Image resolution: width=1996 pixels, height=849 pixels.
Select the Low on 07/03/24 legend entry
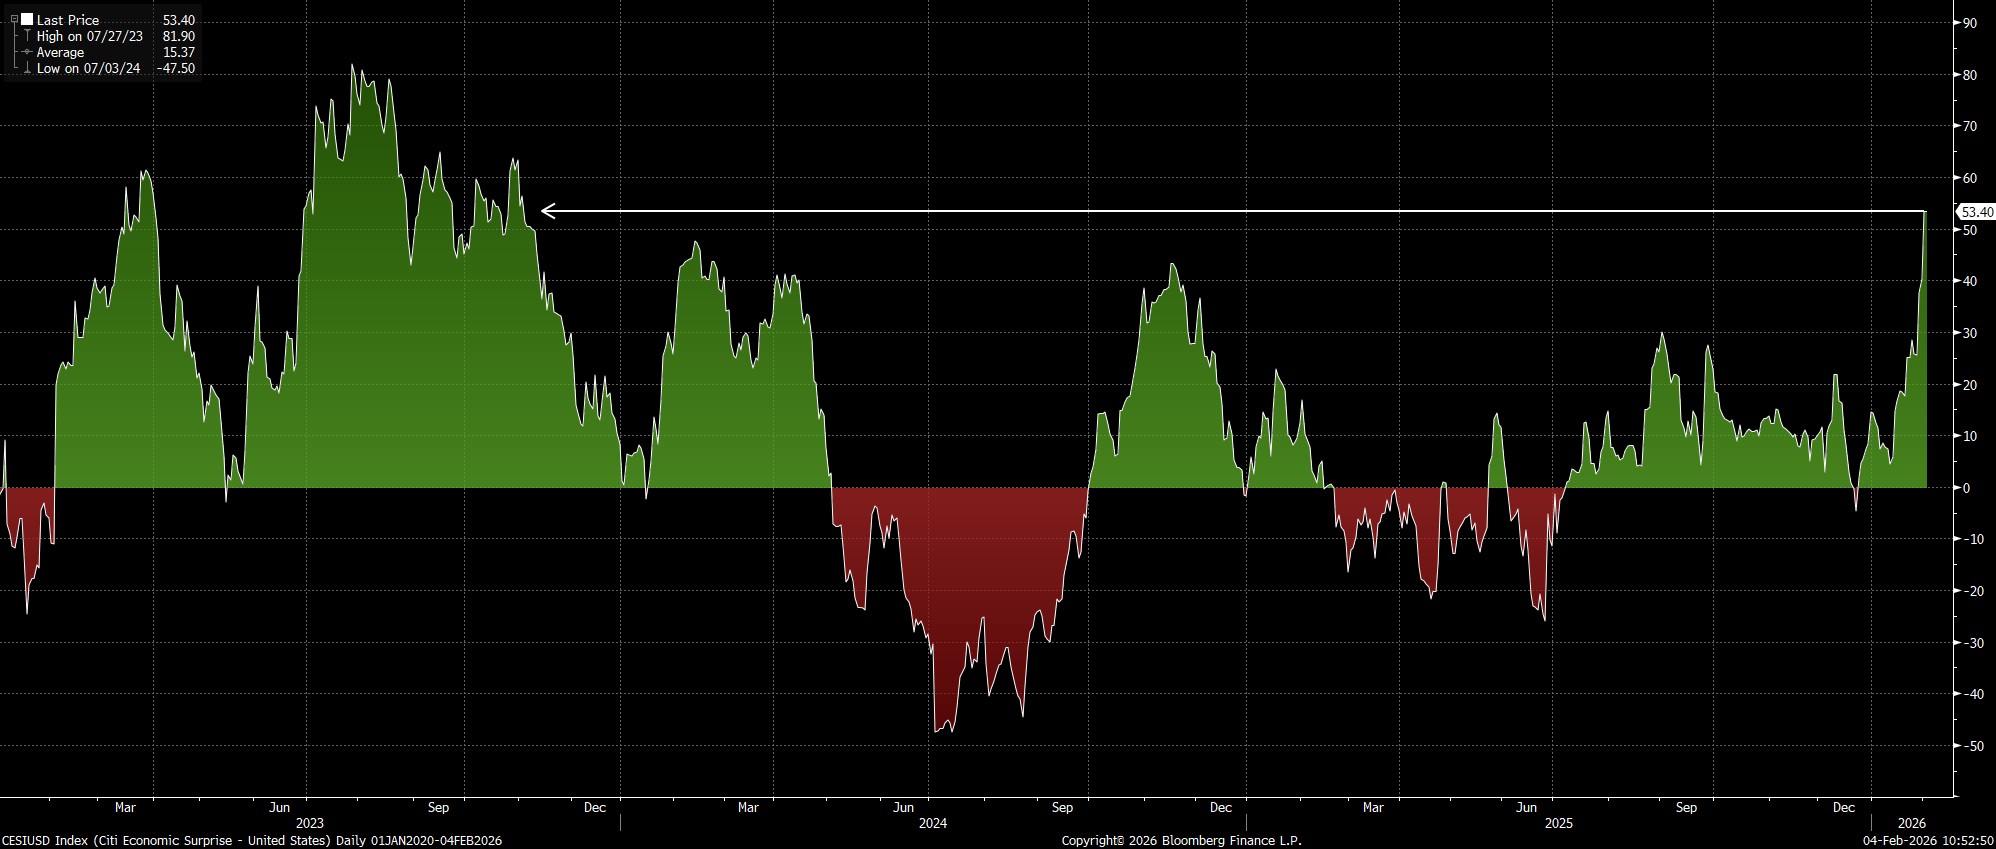pyautogui.click(x=88, y=69)
